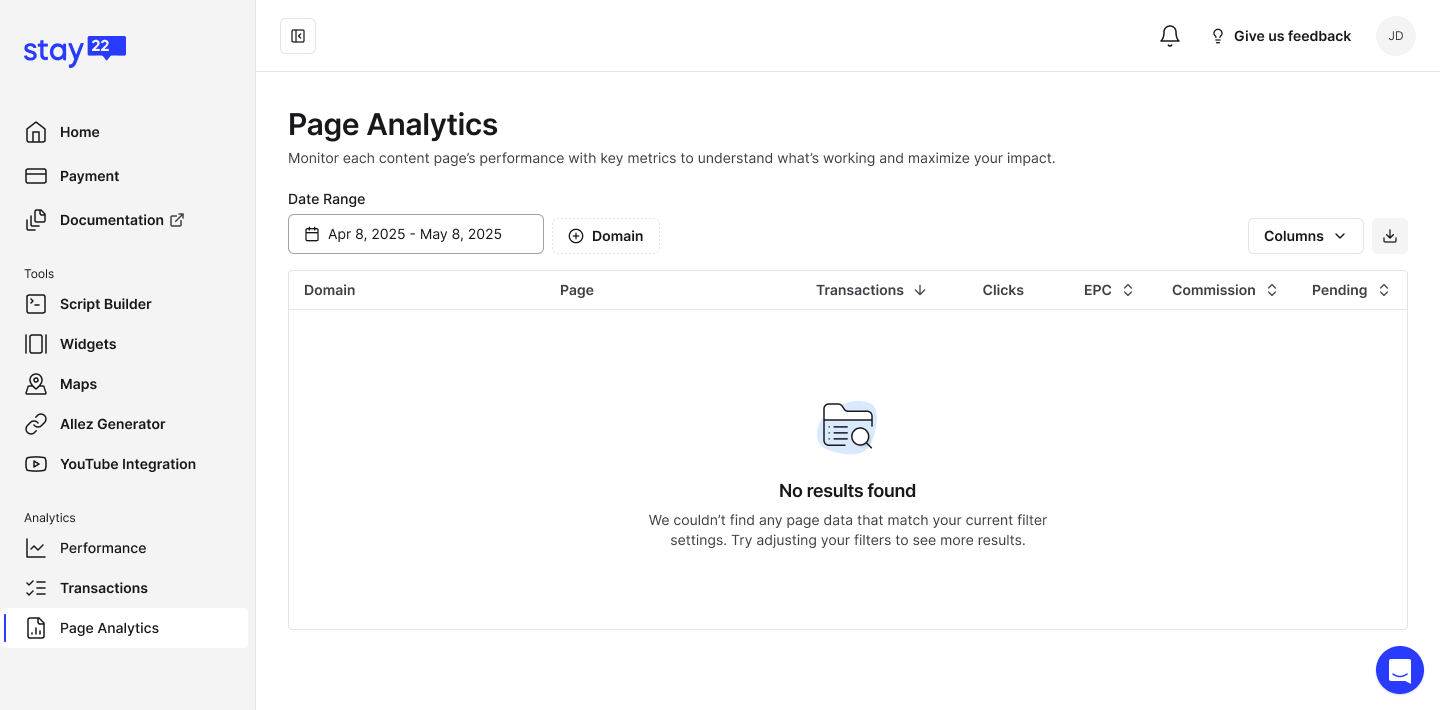Click the download export icon
Image resolution: width=1440 pixels, height=710 pixels.
pos(1389,236)
